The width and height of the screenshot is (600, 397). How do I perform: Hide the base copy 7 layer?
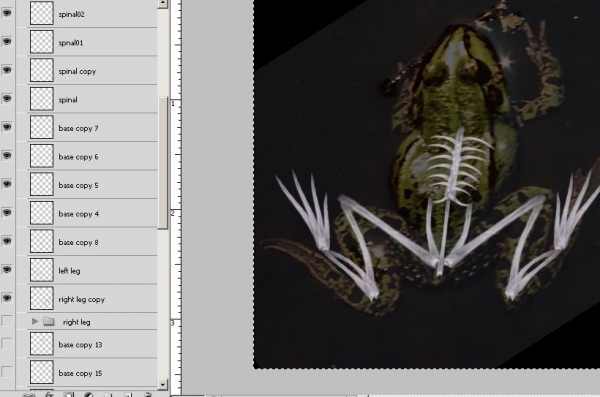point(7,127)
